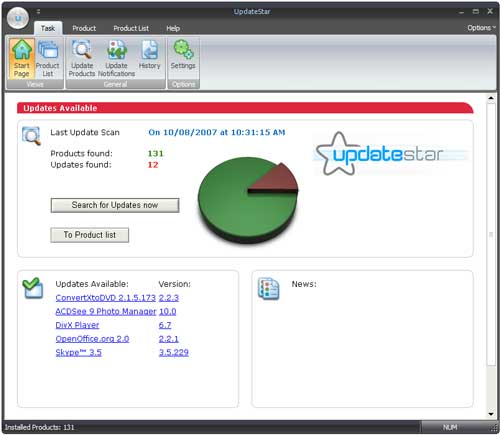Click version link 10.0
Screen dimensions: 500x435
(167, 311)
